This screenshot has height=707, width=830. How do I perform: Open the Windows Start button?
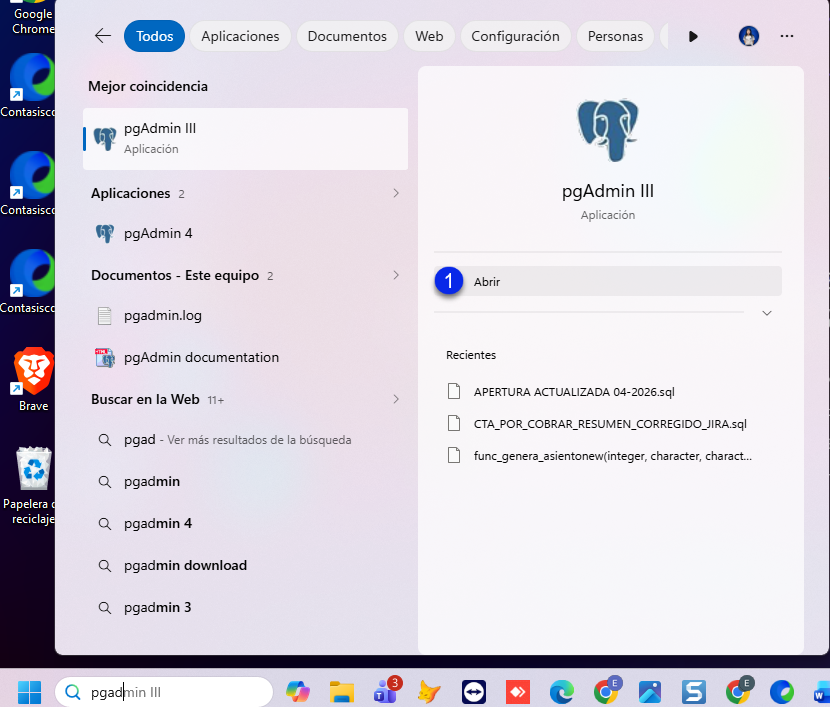29,692
